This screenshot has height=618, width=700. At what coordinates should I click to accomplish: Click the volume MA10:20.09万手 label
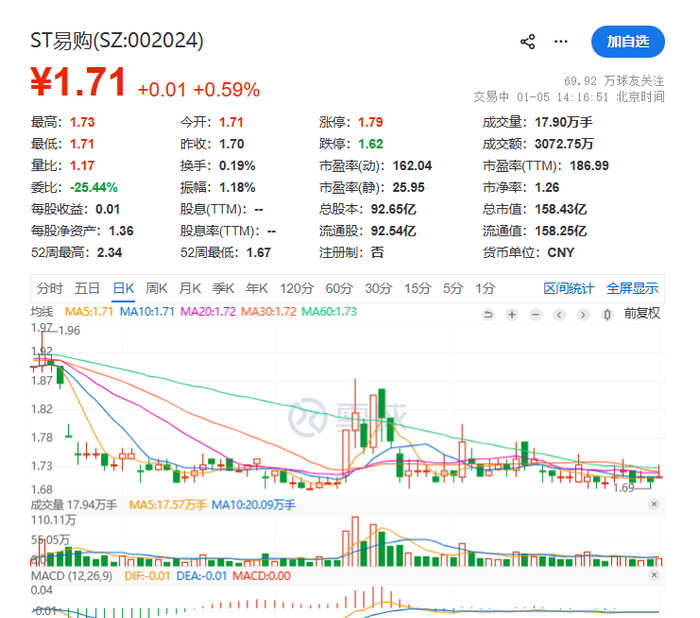pos(253,505)
